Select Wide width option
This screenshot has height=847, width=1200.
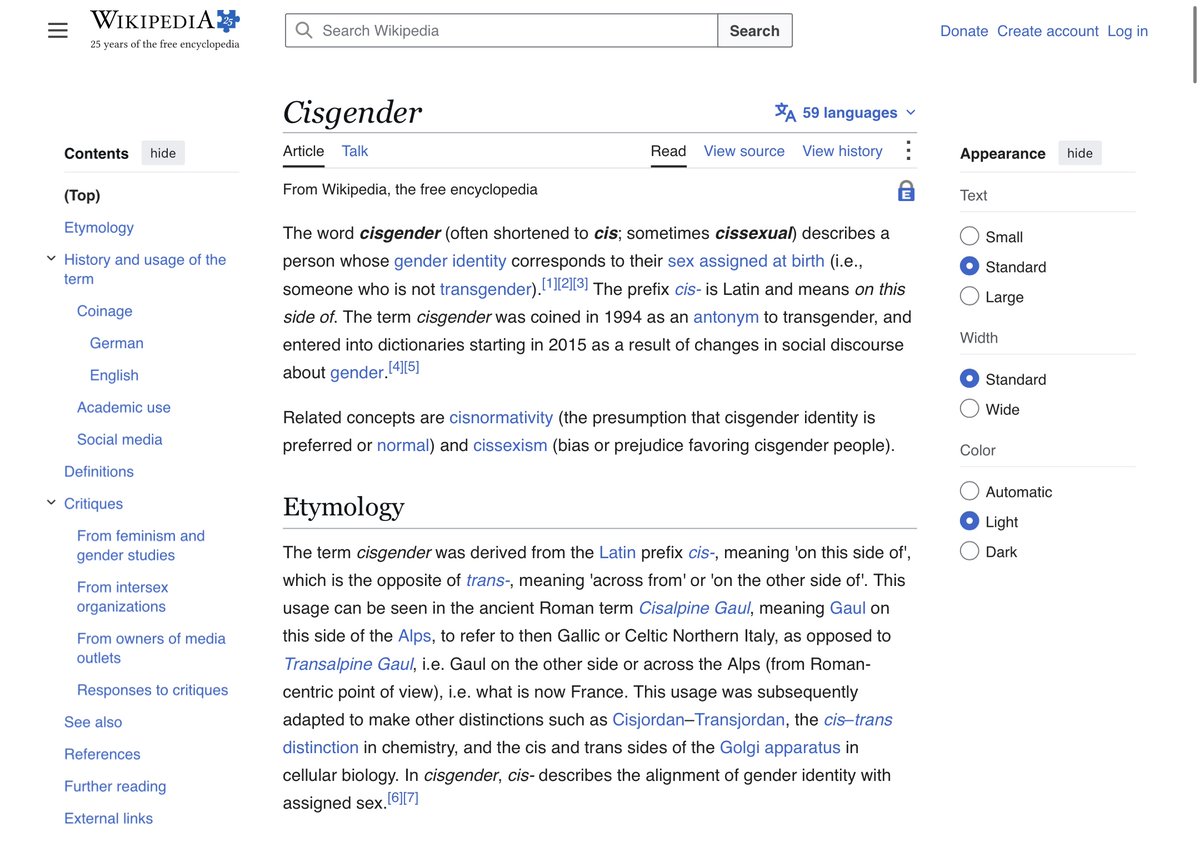coord(969,409)
